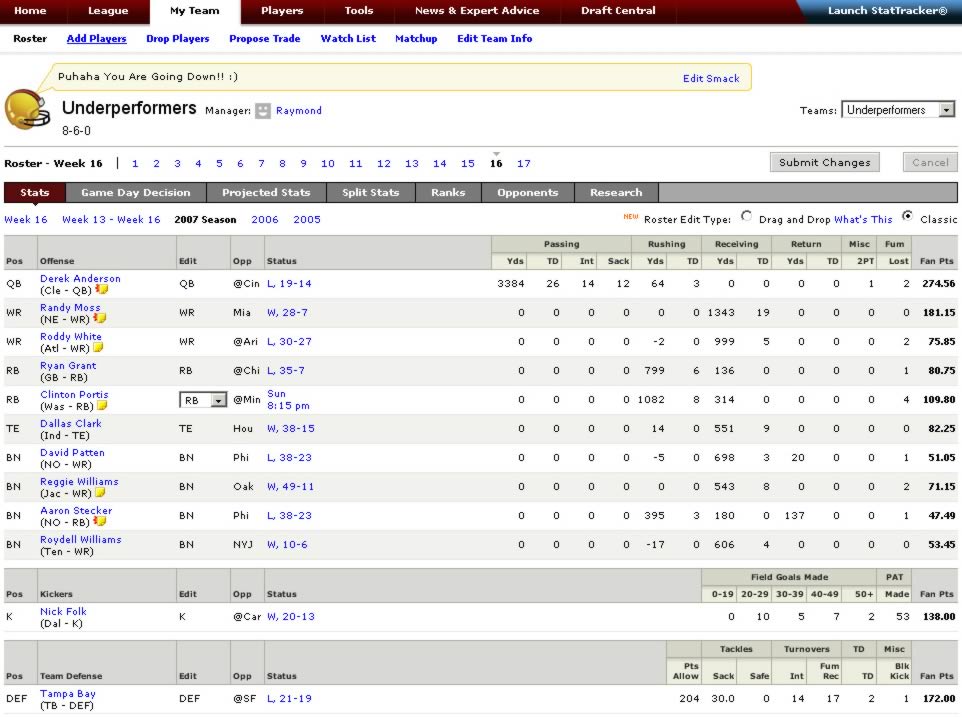Viewport: 962px width, 717px height.
Task: View Week 13 - Week 16 stats
Action: (x=111, y=220)
